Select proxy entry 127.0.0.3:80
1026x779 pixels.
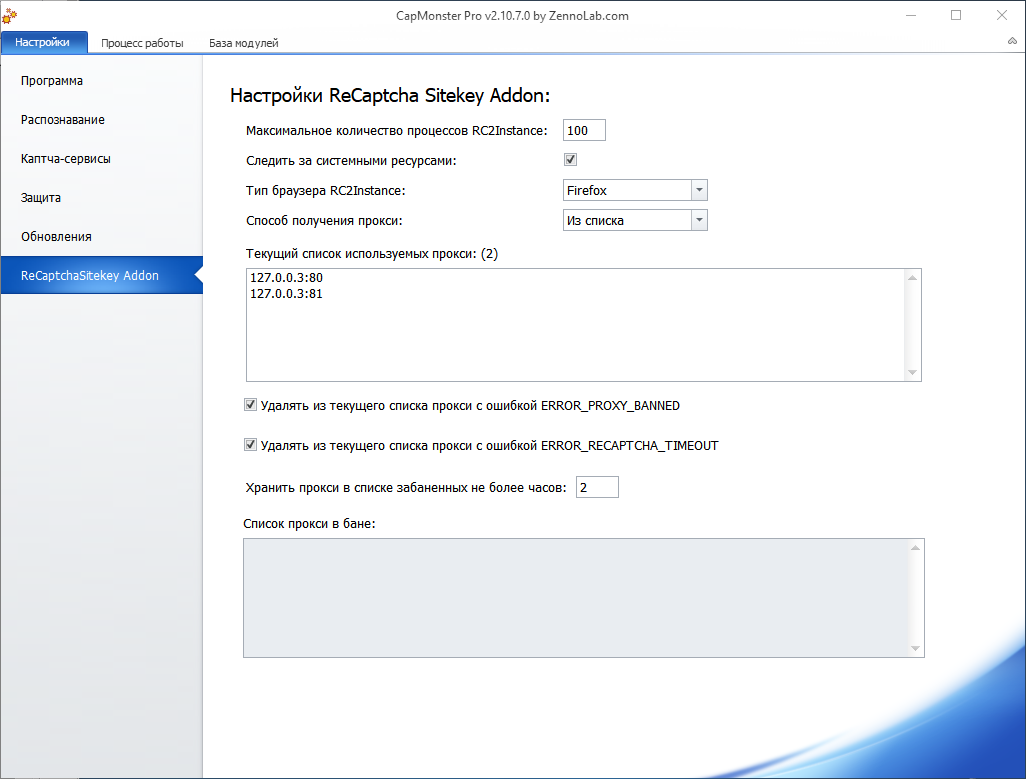tap(287, 277)
